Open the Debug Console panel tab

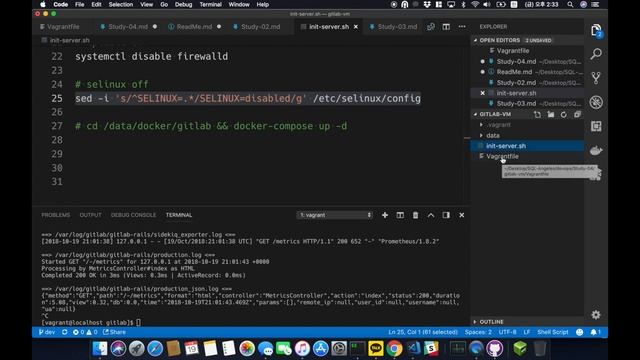(133, 215)
